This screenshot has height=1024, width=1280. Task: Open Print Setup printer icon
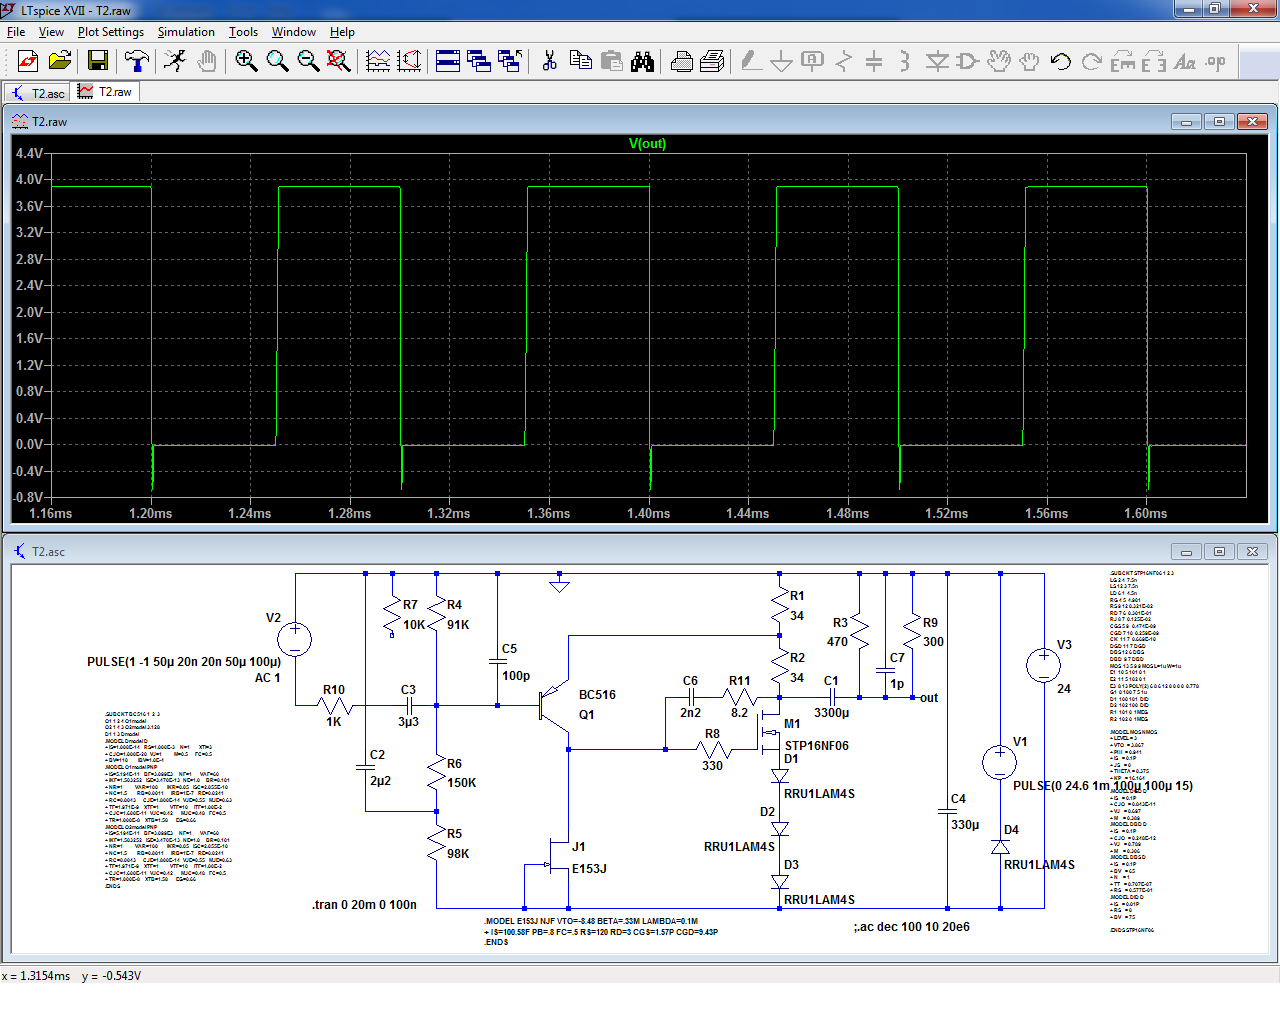(x=681, y=62)
